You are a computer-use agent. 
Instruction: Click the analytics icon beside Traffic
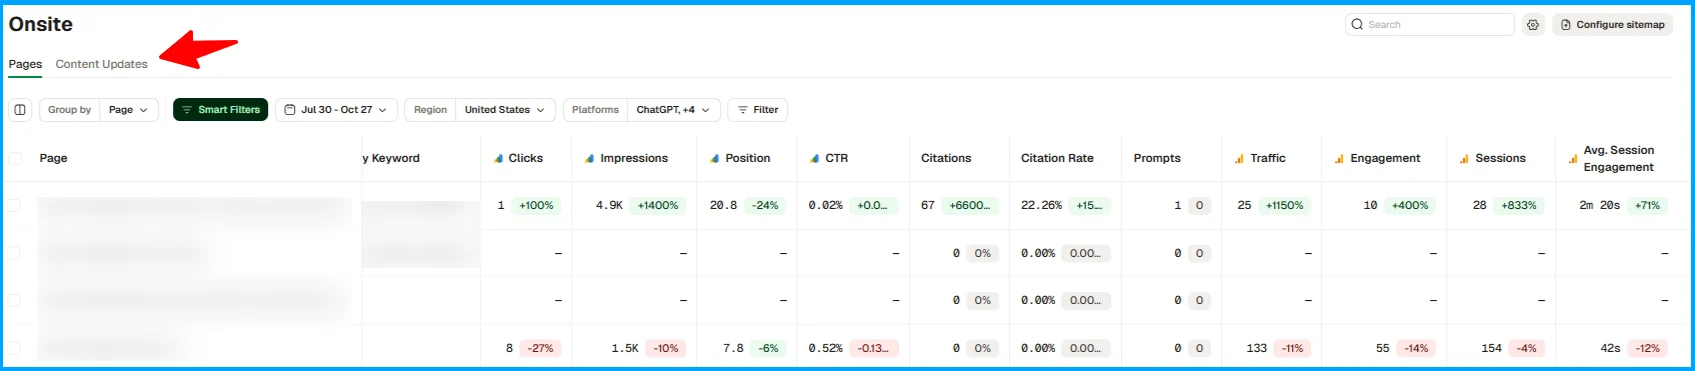[x=1239, y=158]
